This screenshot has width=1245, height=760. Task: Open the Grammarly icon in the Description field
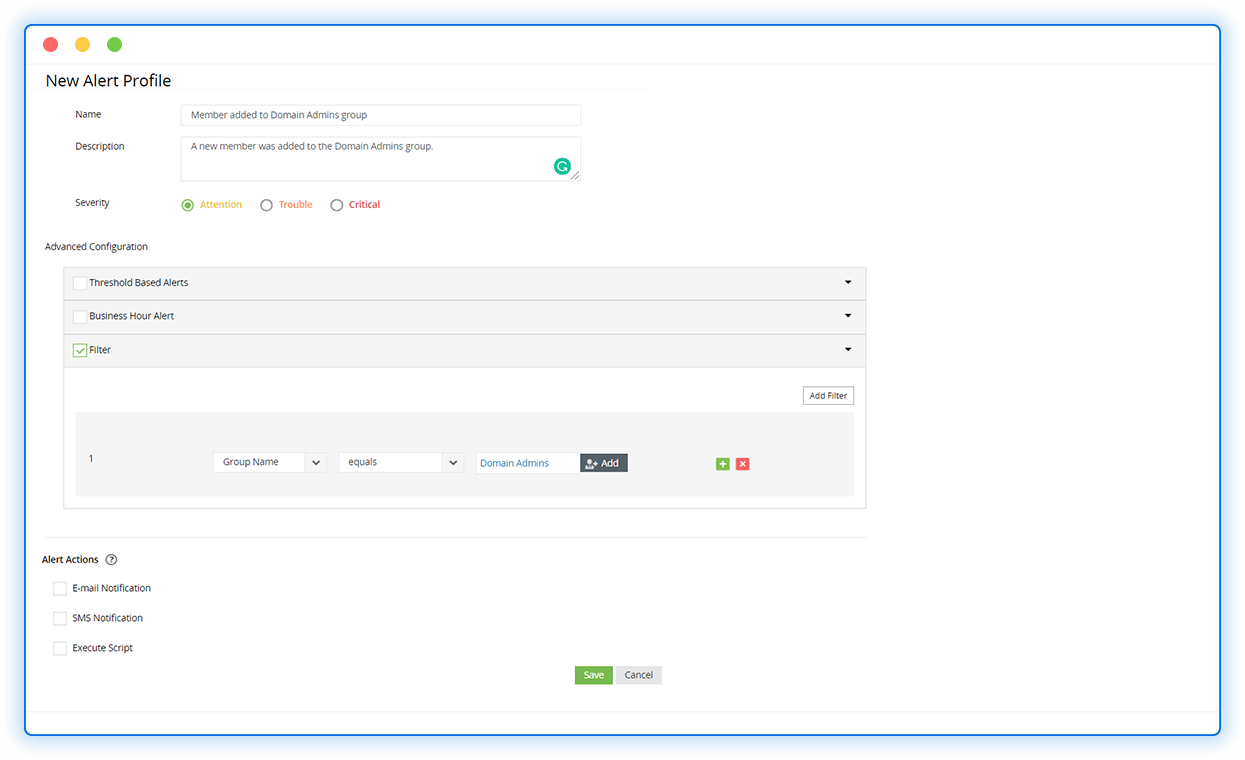562,166
